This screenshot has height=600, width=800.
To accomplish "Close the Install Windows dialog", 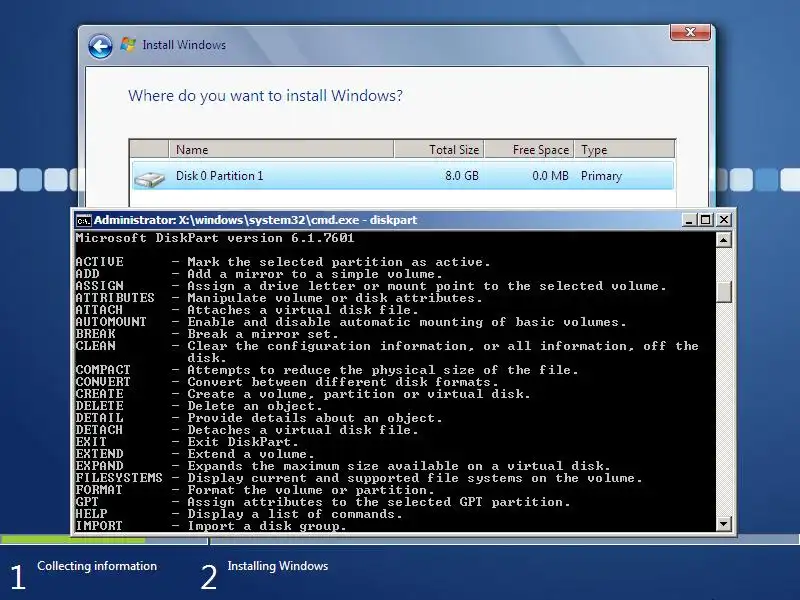I will (x=690, y=32).
